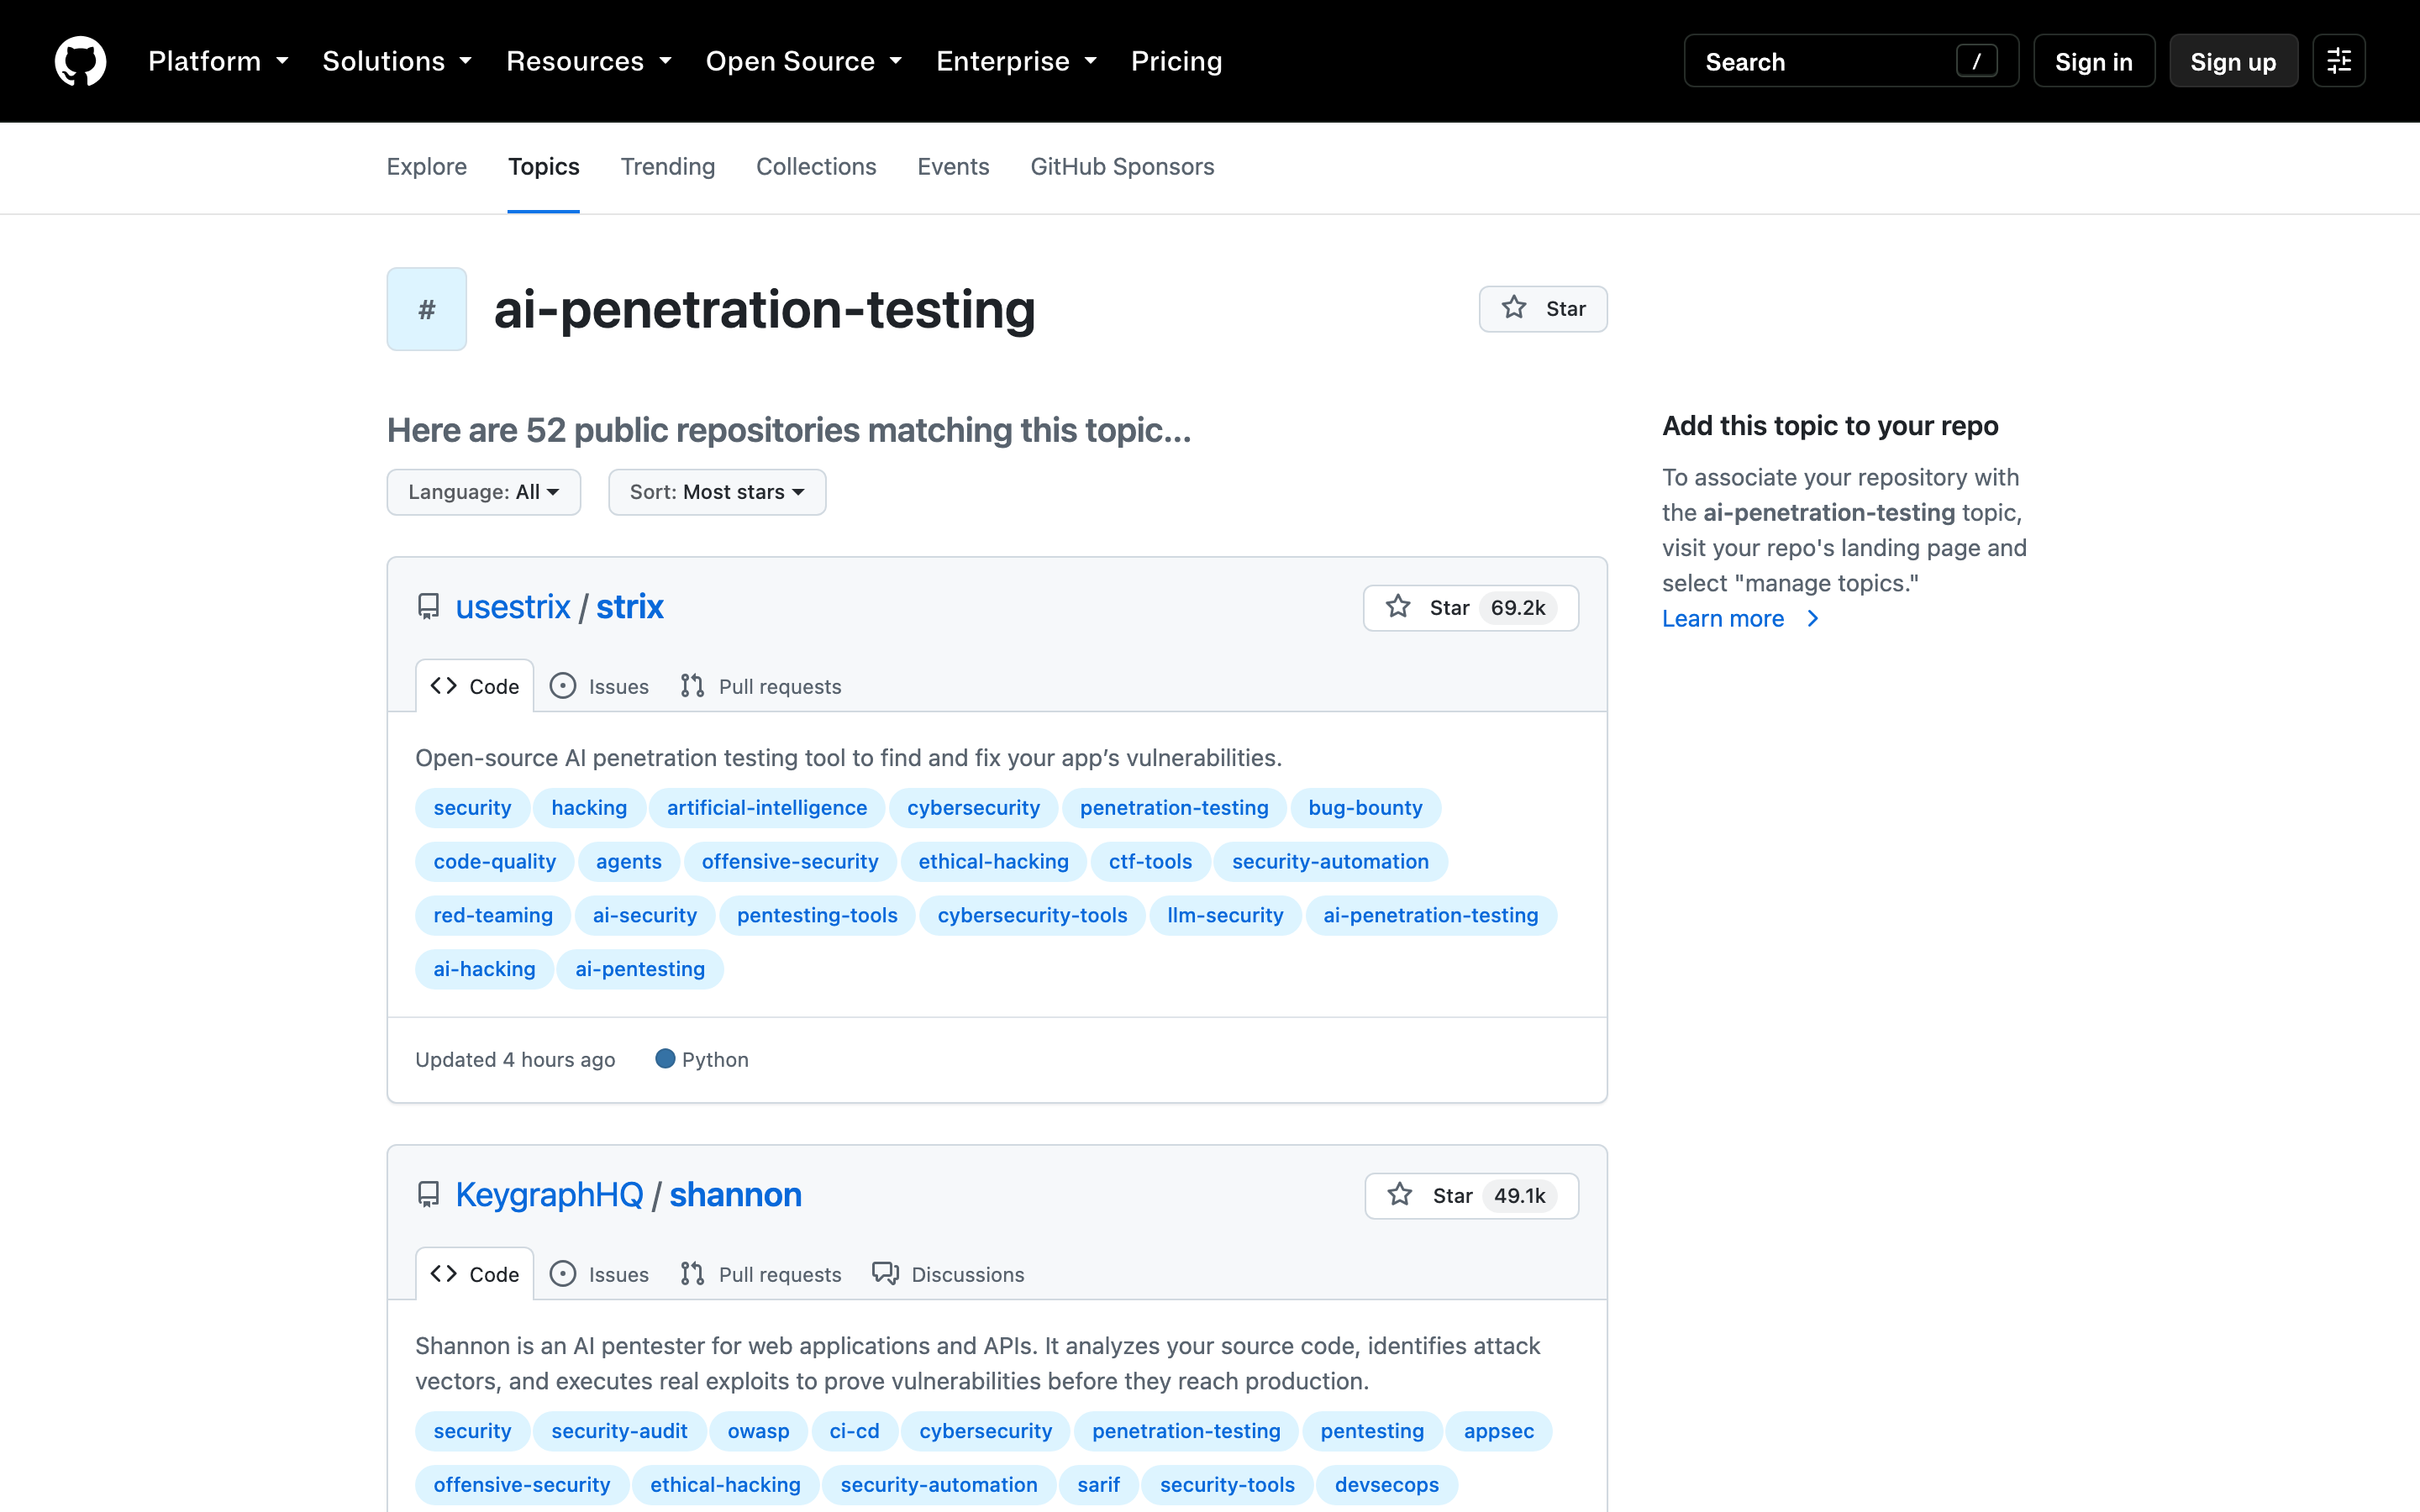This screenshot has width=2420, height=1512.
Task: Select the Code tab for strix
Action: point(475,686)
